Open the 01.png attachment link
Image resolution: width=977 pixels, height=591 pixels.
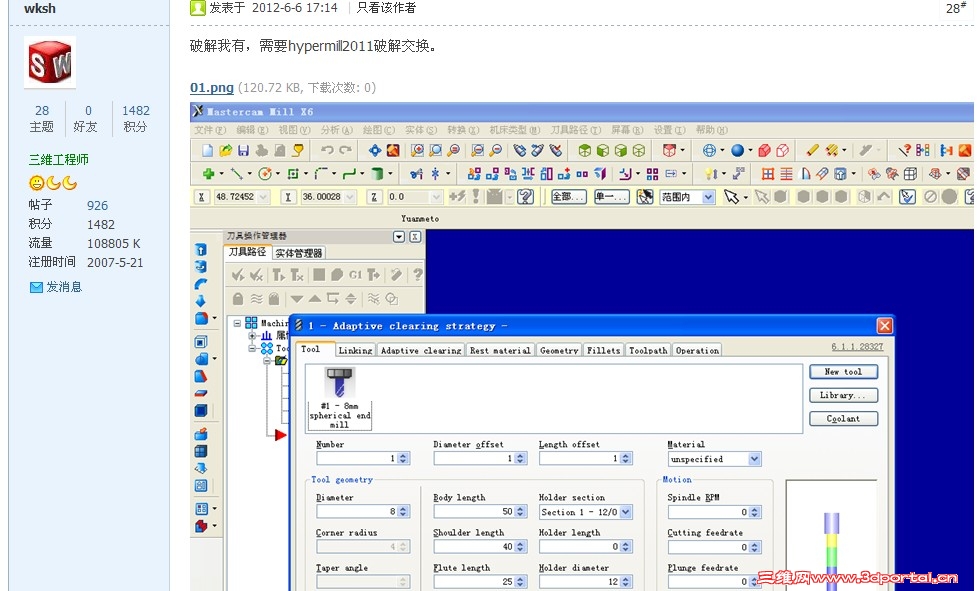click(212, 87)
